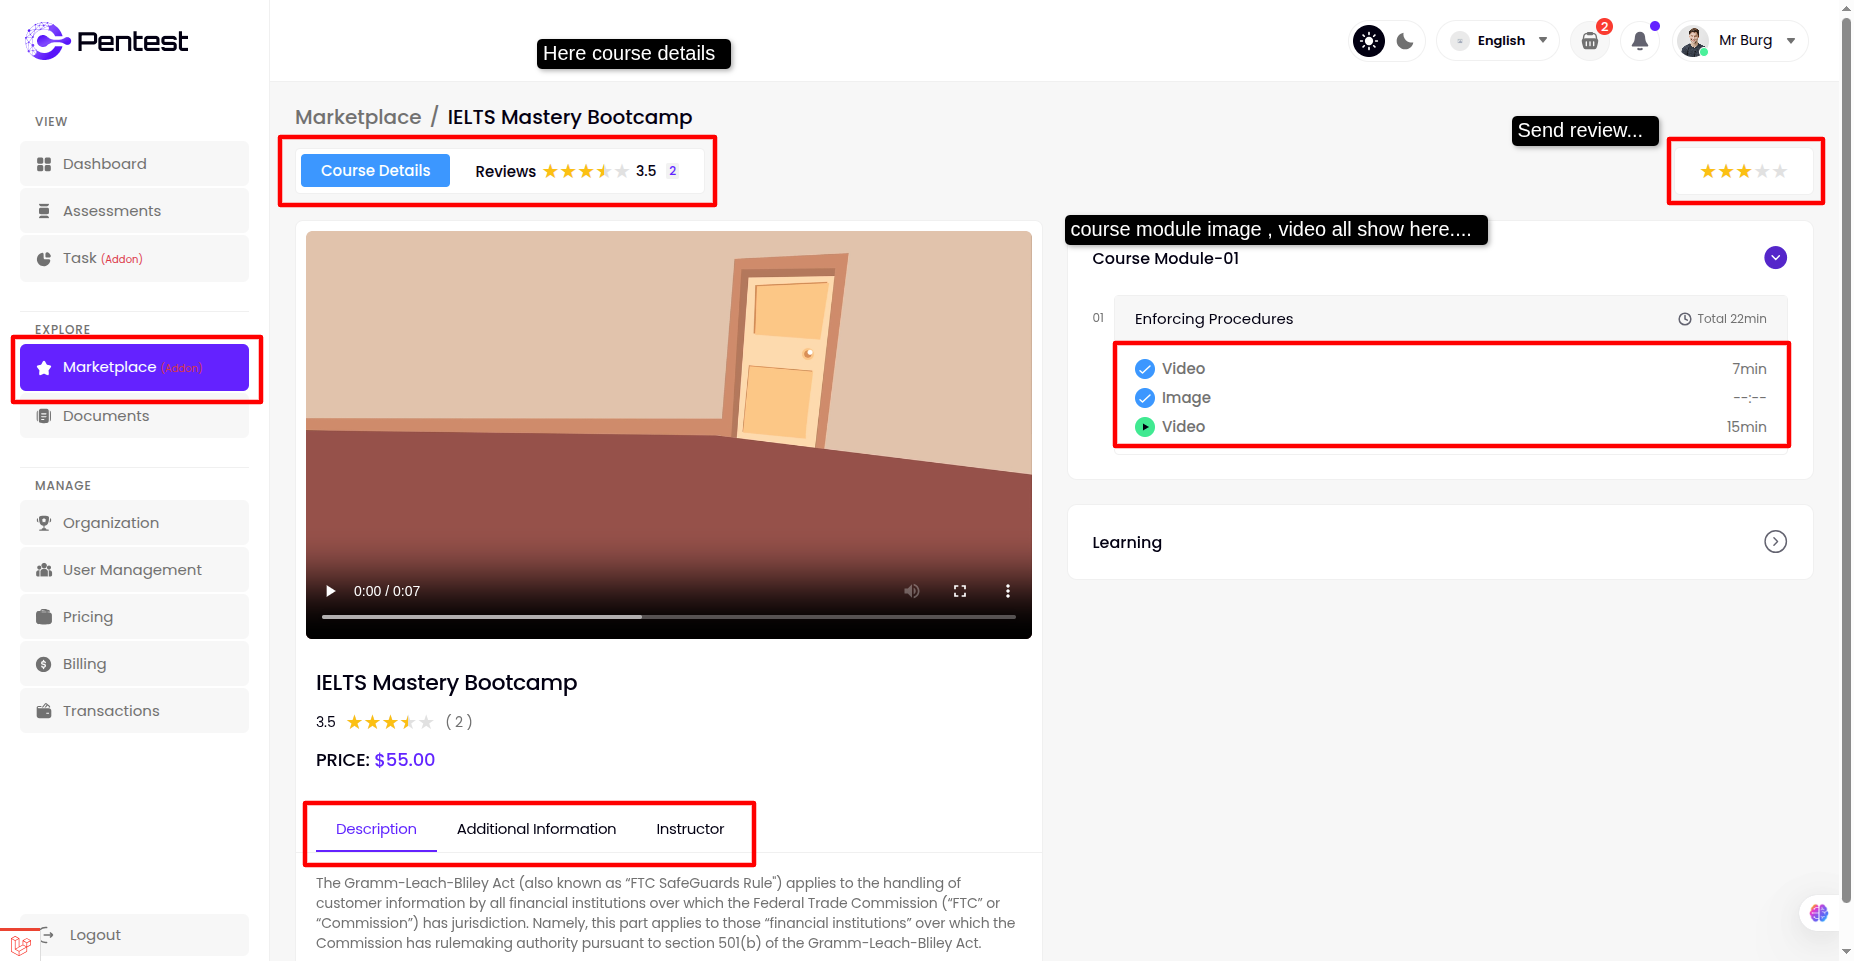Open the notifications bell
Image resolution: width=1854 pixels, height=961 pixels.
(1640, 41)
